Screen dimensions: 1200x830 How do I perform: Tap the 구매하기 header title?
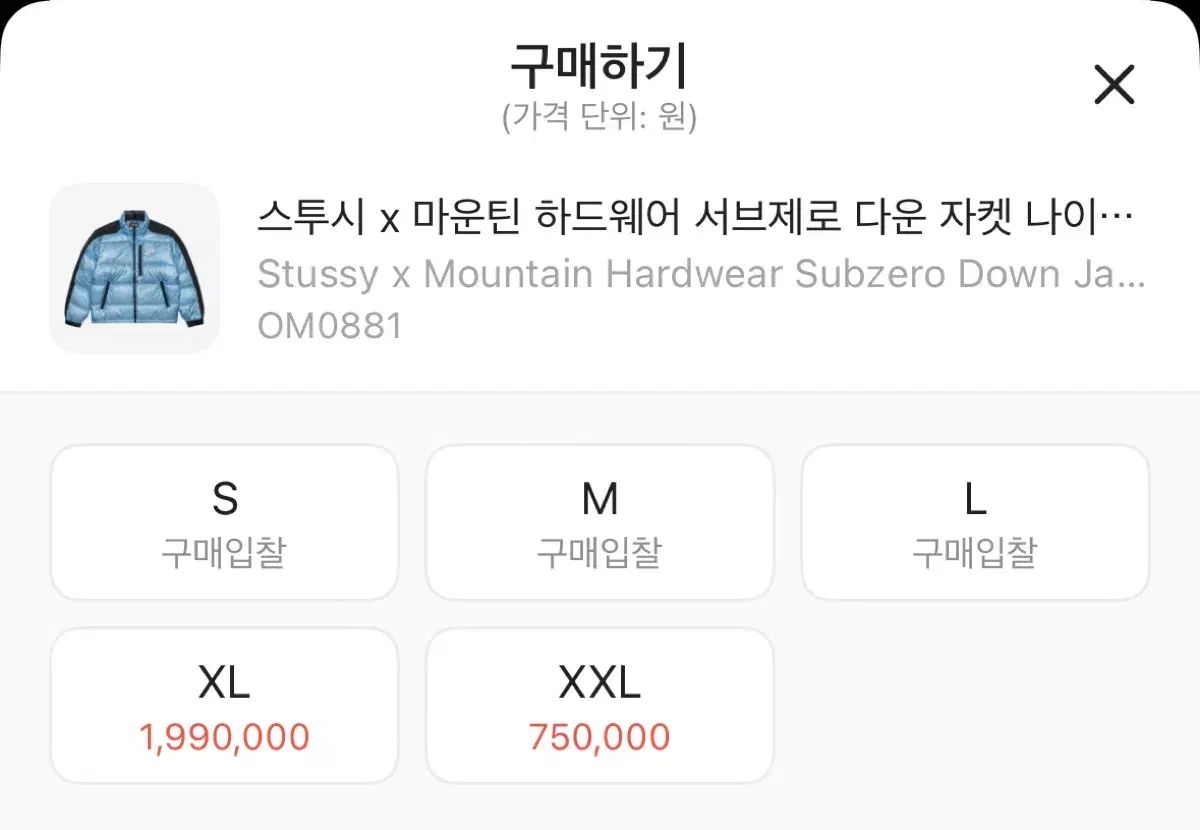tap(599, 68)
